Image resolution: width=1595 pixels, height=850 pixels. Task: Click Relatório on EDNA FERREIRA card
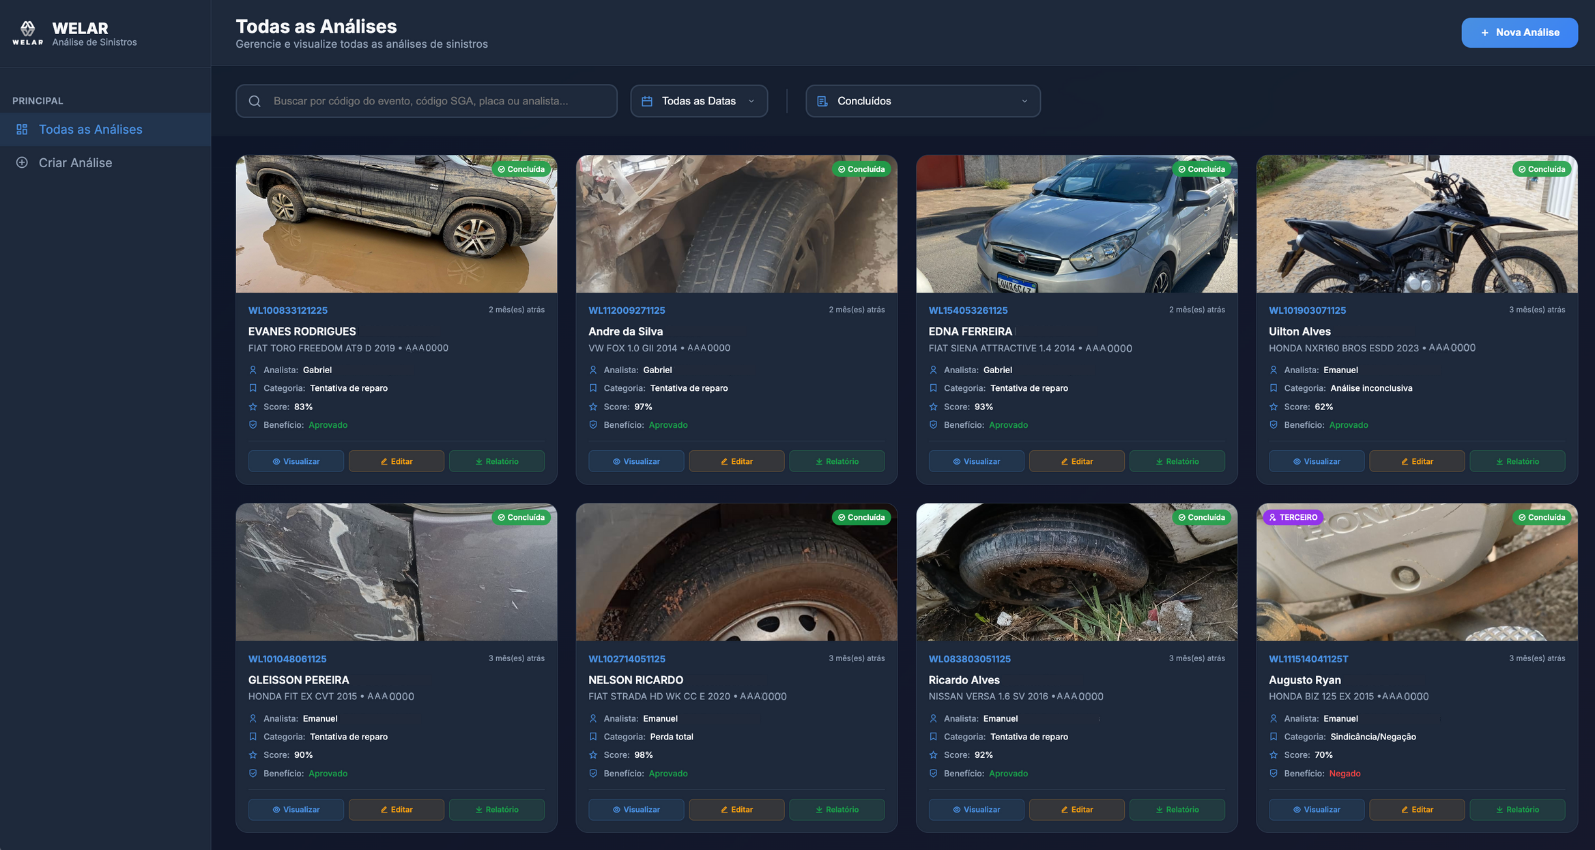(1177, 461)
